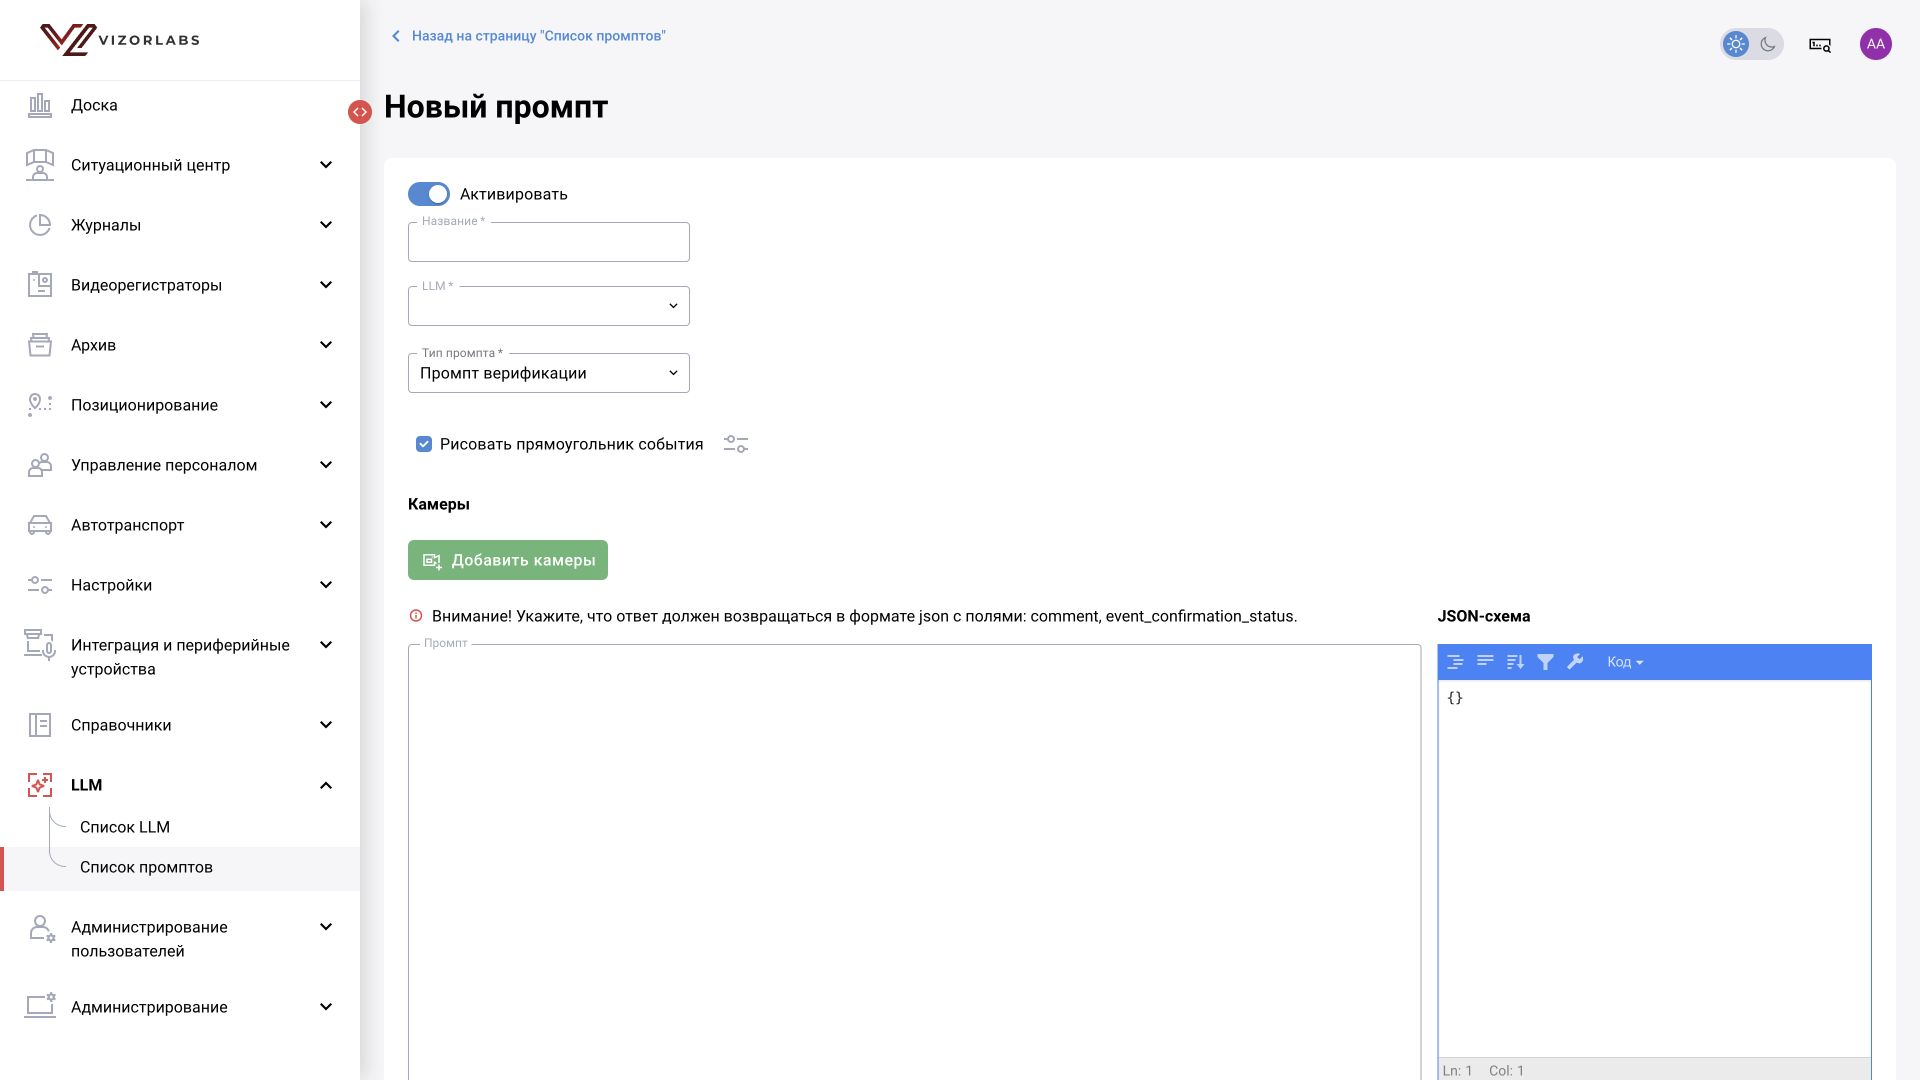Click Управление персоналом people icon
Image resolution: width=1920 pixels, height=1080 pixels.
[x=40, y=465]
